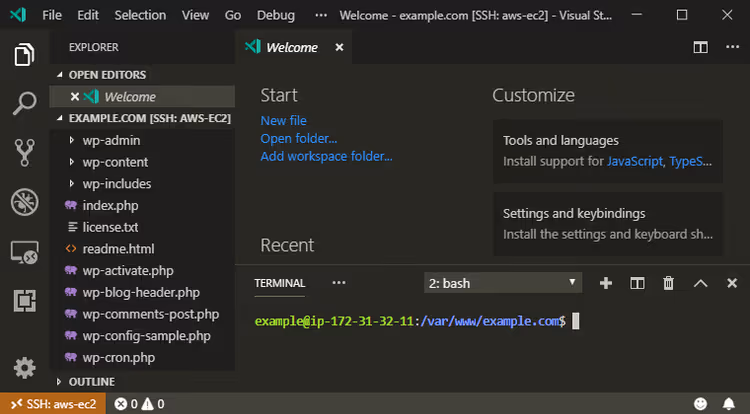This screenshot has height=414, width=750.
Task: Open the View menu
Action: (x=195, y=15)
